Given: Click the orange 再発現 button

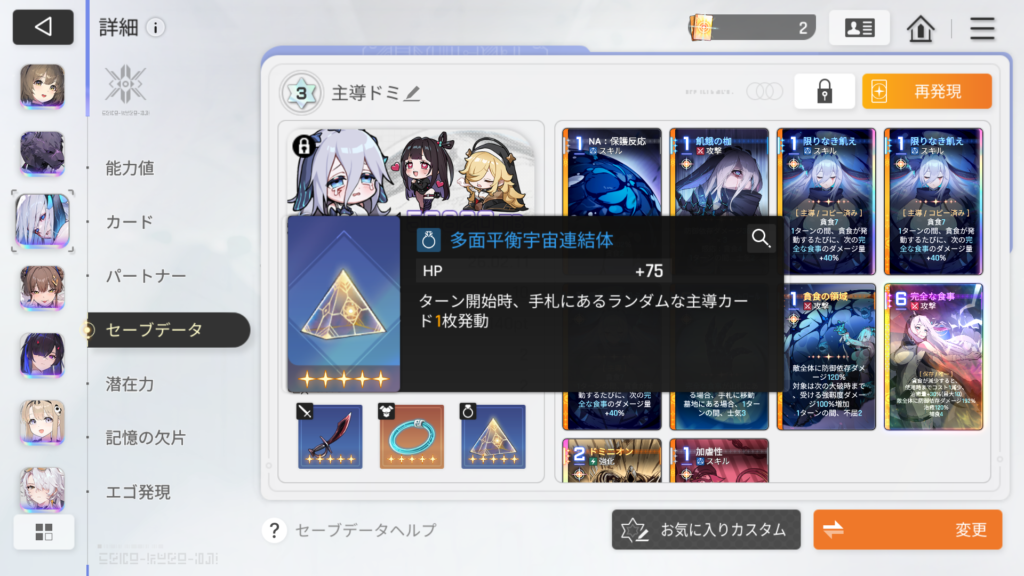Looking at the screenshot, I should [x=927, y=91].
